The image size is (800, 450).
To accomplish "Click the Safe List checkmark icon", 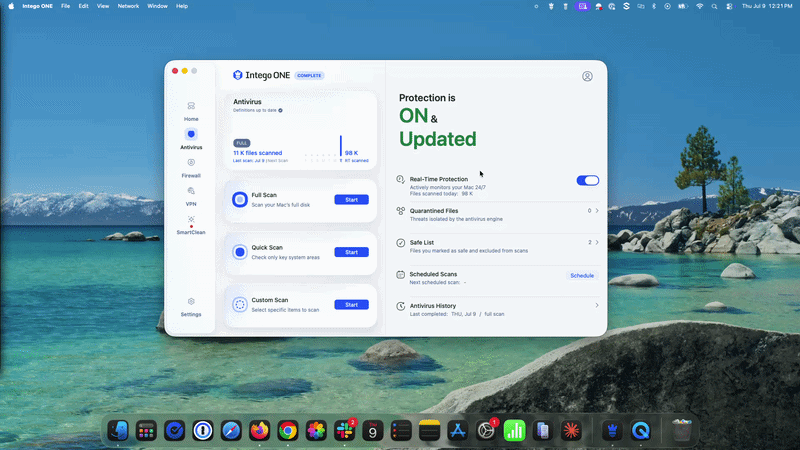I will click(x=401, y=243).
